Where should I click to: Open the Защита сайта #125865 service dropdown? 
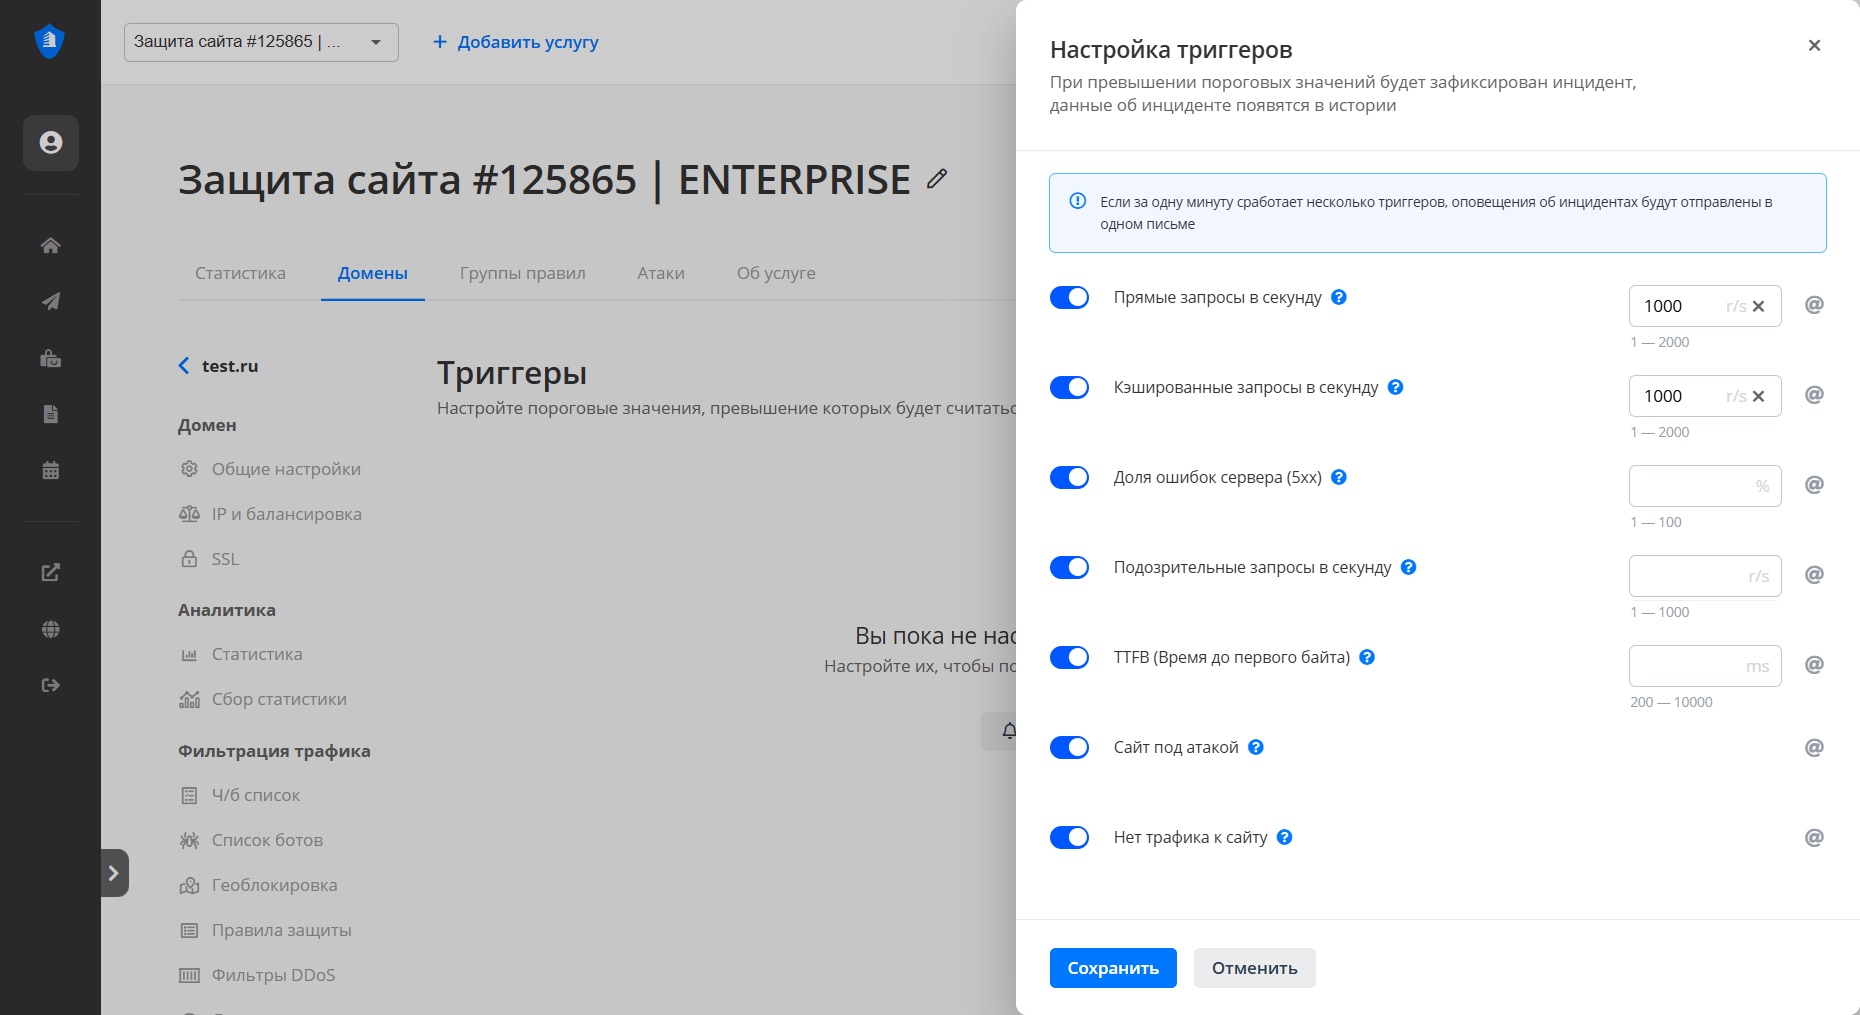coord(261,42)
